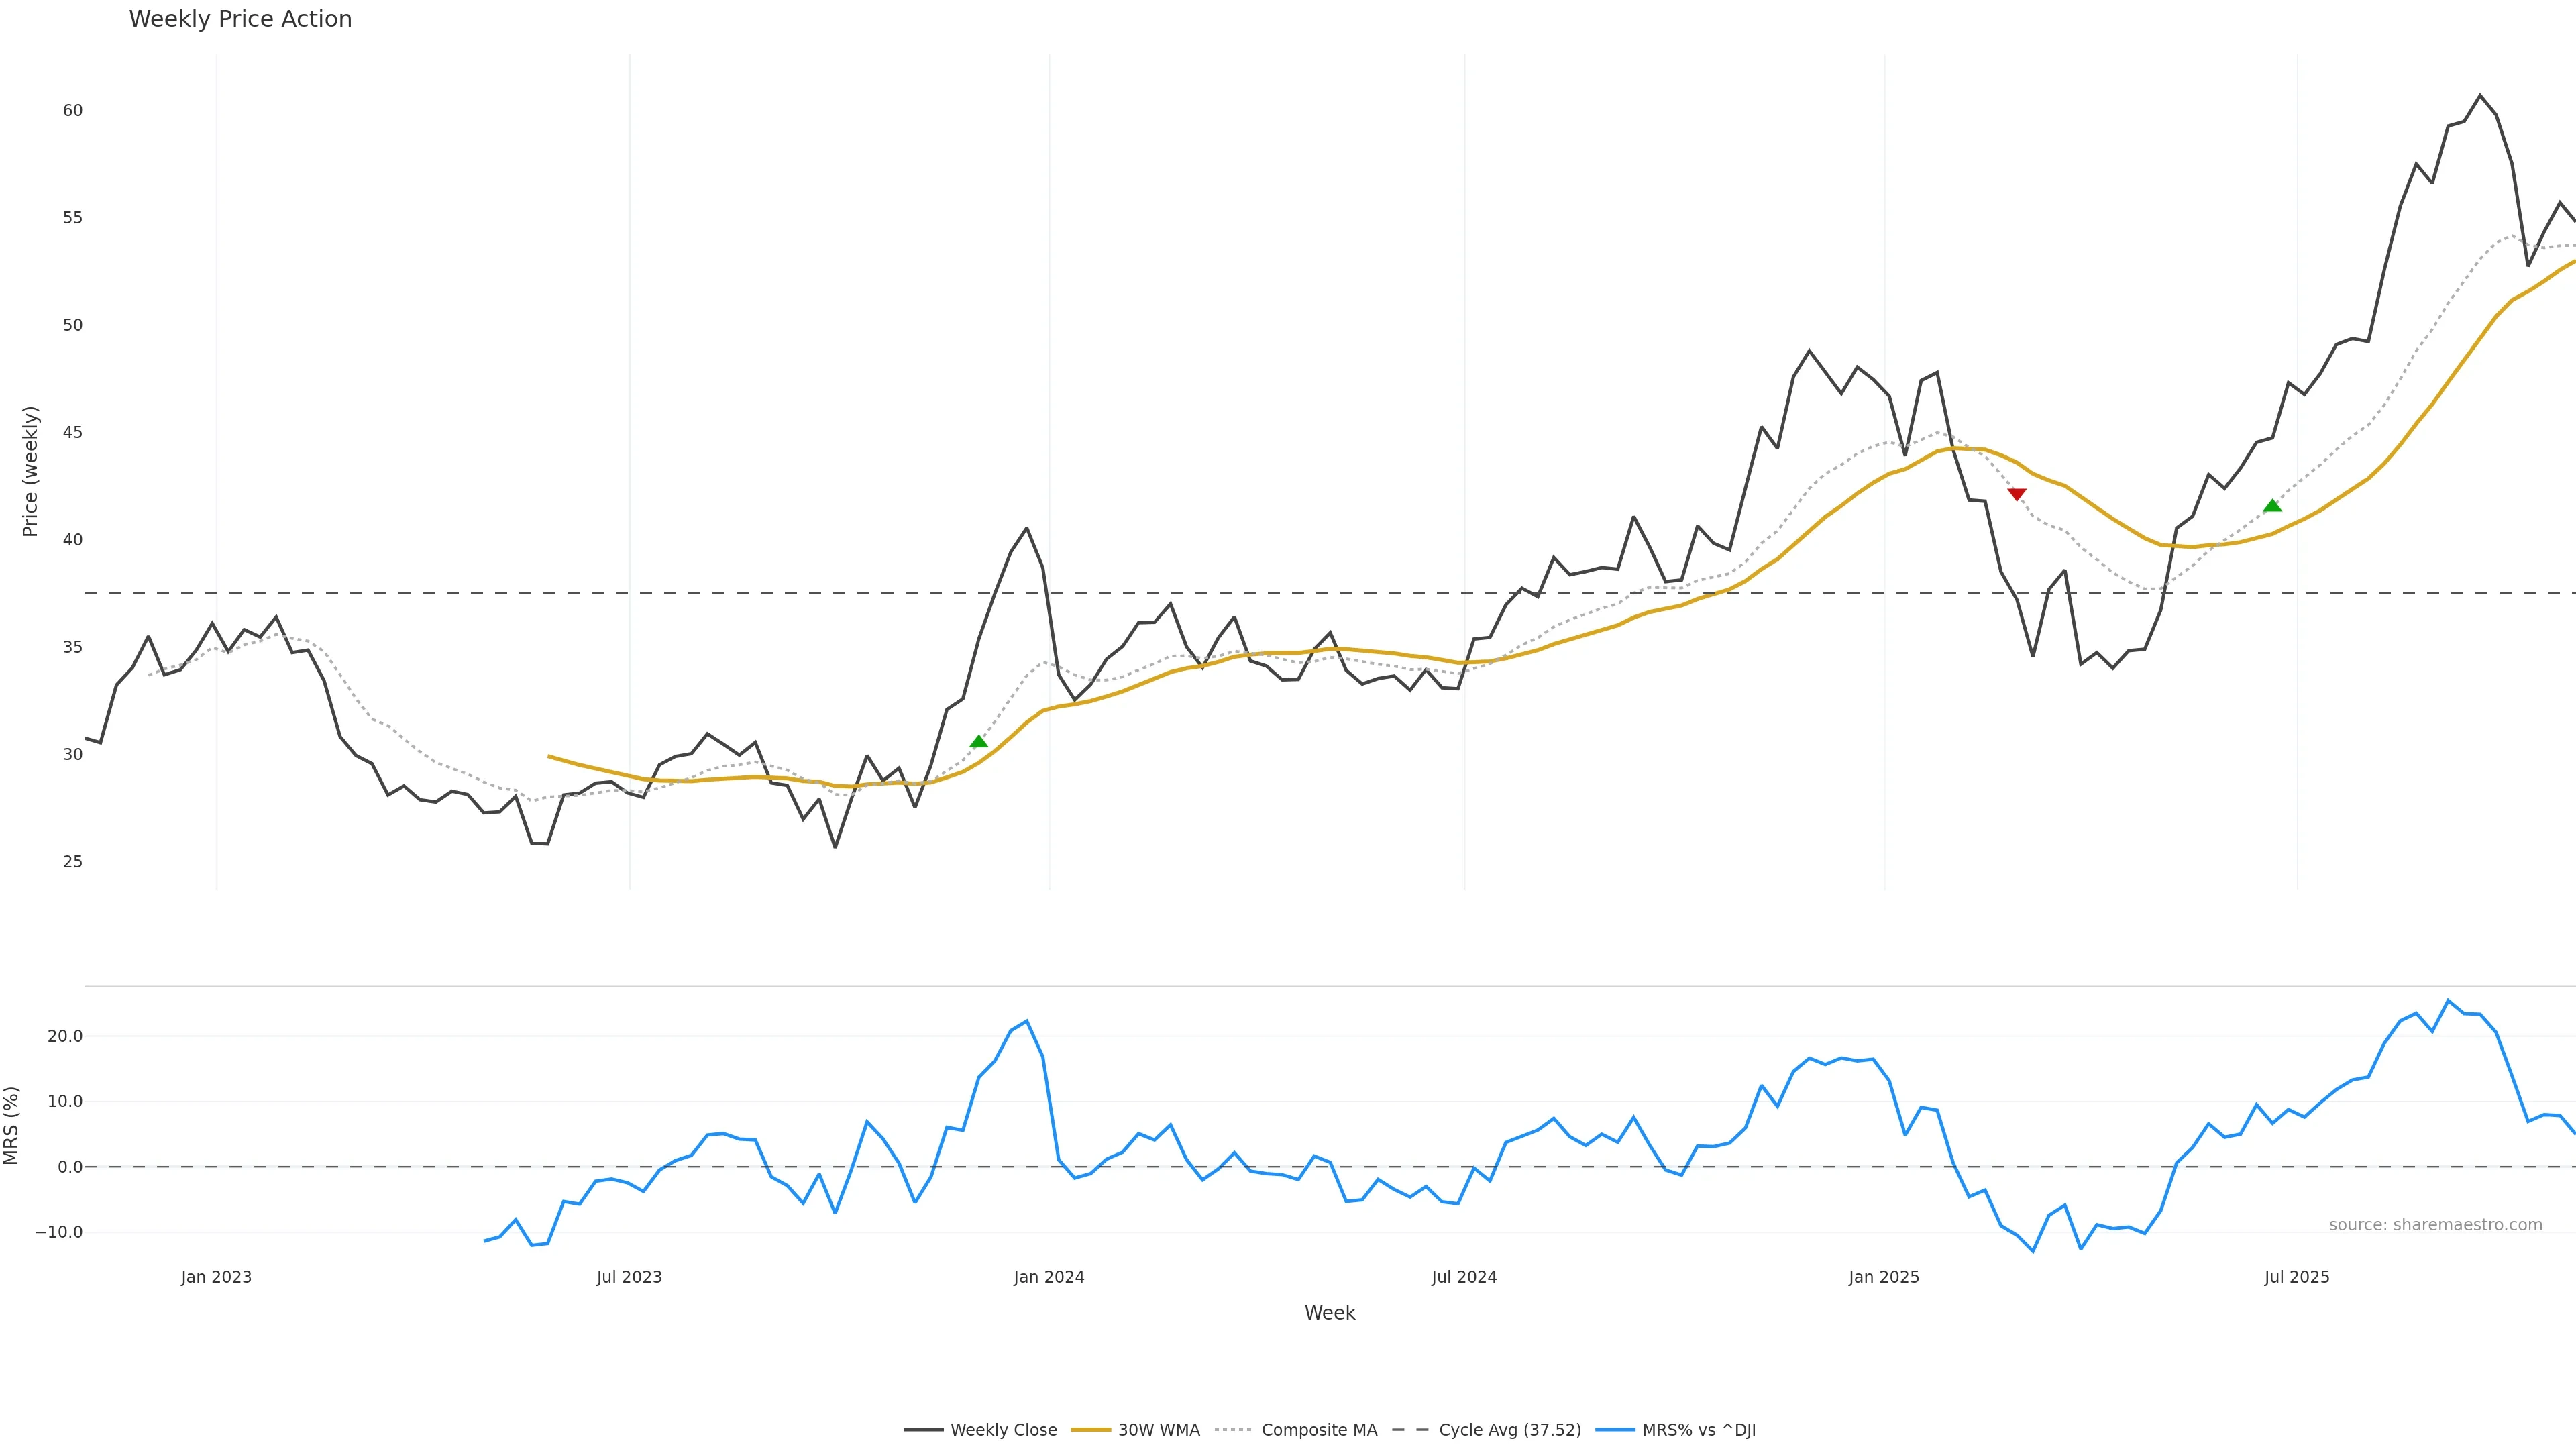
Task: Click the red sell triangle marker
Action: [2016, 494]
